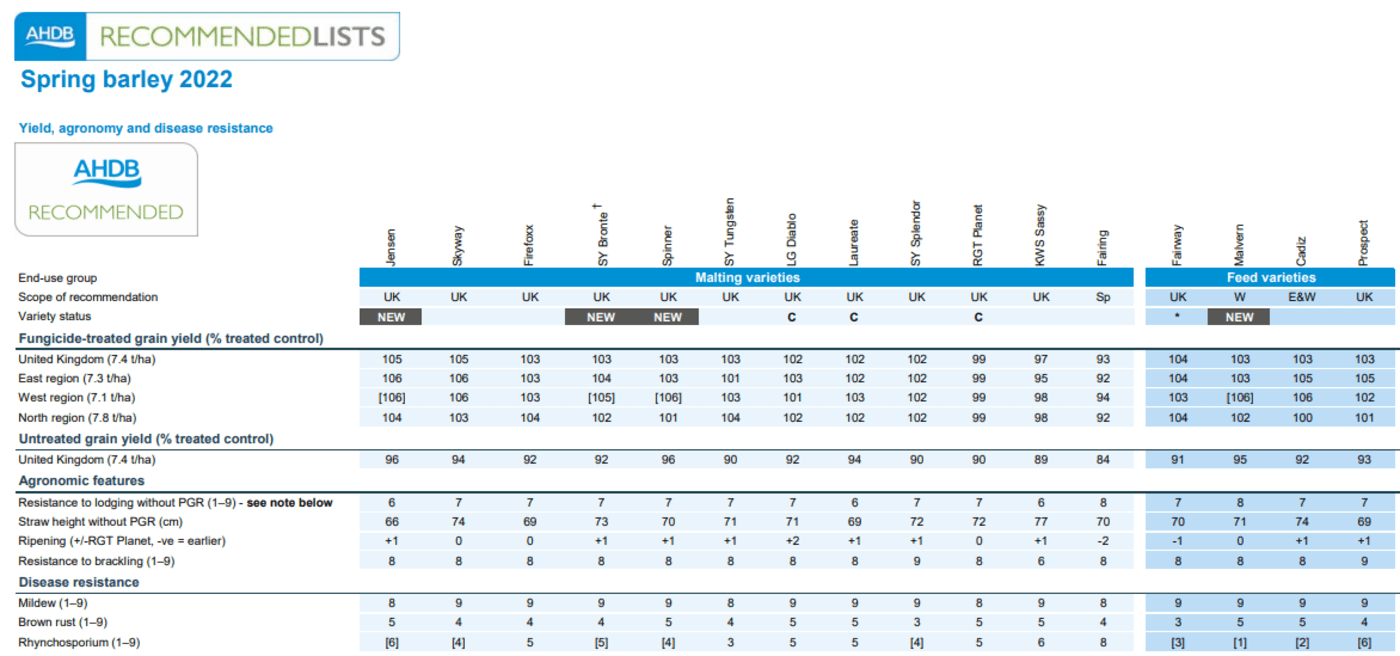Select the Cadiz column header
Viewport: 1400px width, 656px height.
click(x=1302, y=250)
